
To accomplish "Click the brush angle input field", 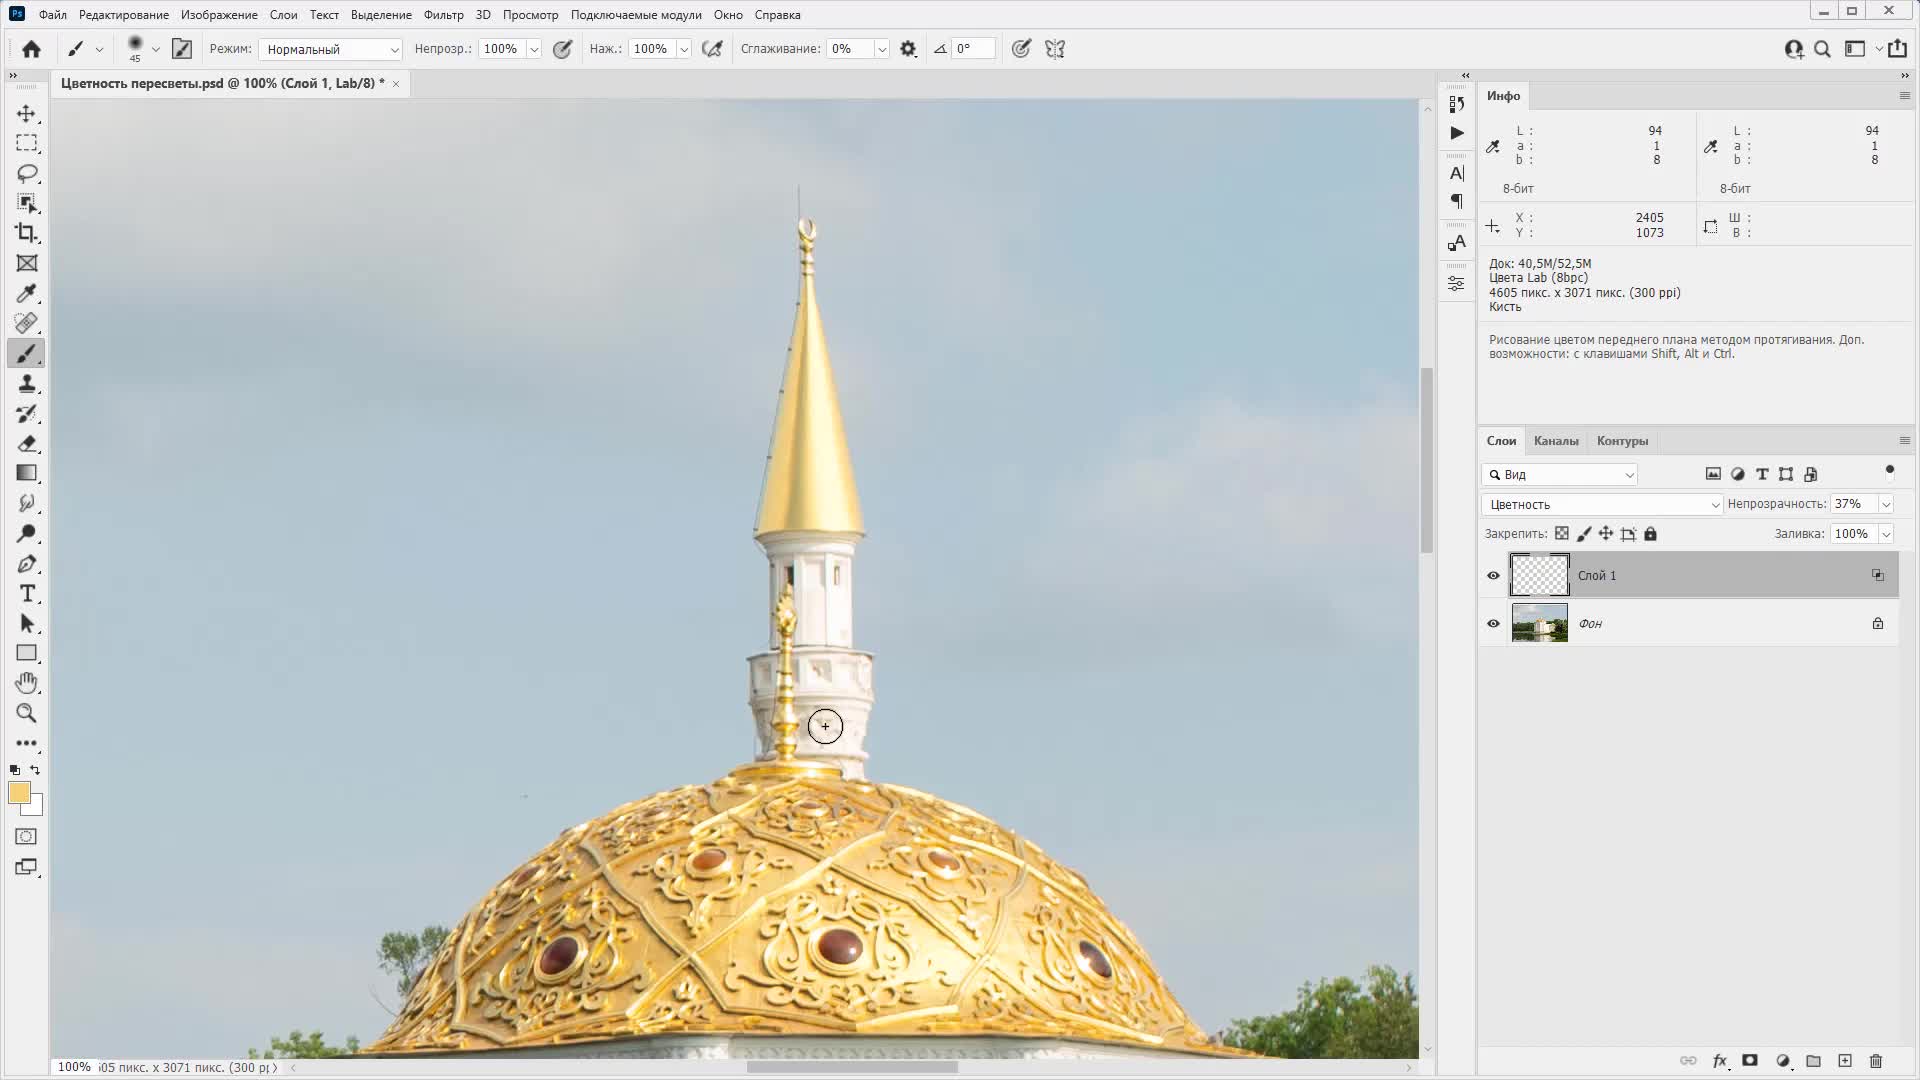I will click(973, 49).
